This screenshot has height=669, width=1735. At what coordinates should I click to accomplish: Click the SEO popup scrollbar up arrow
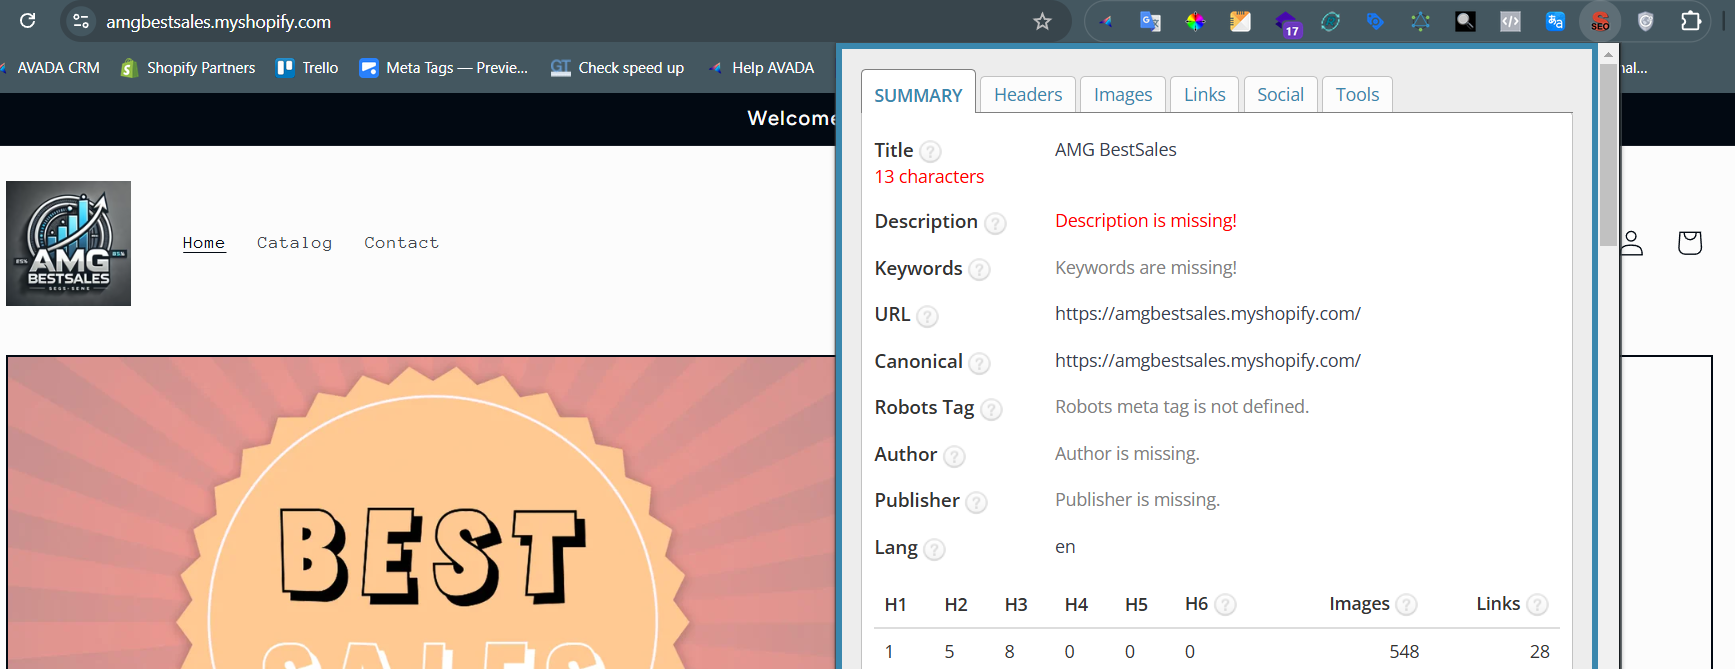[1608, 55]
